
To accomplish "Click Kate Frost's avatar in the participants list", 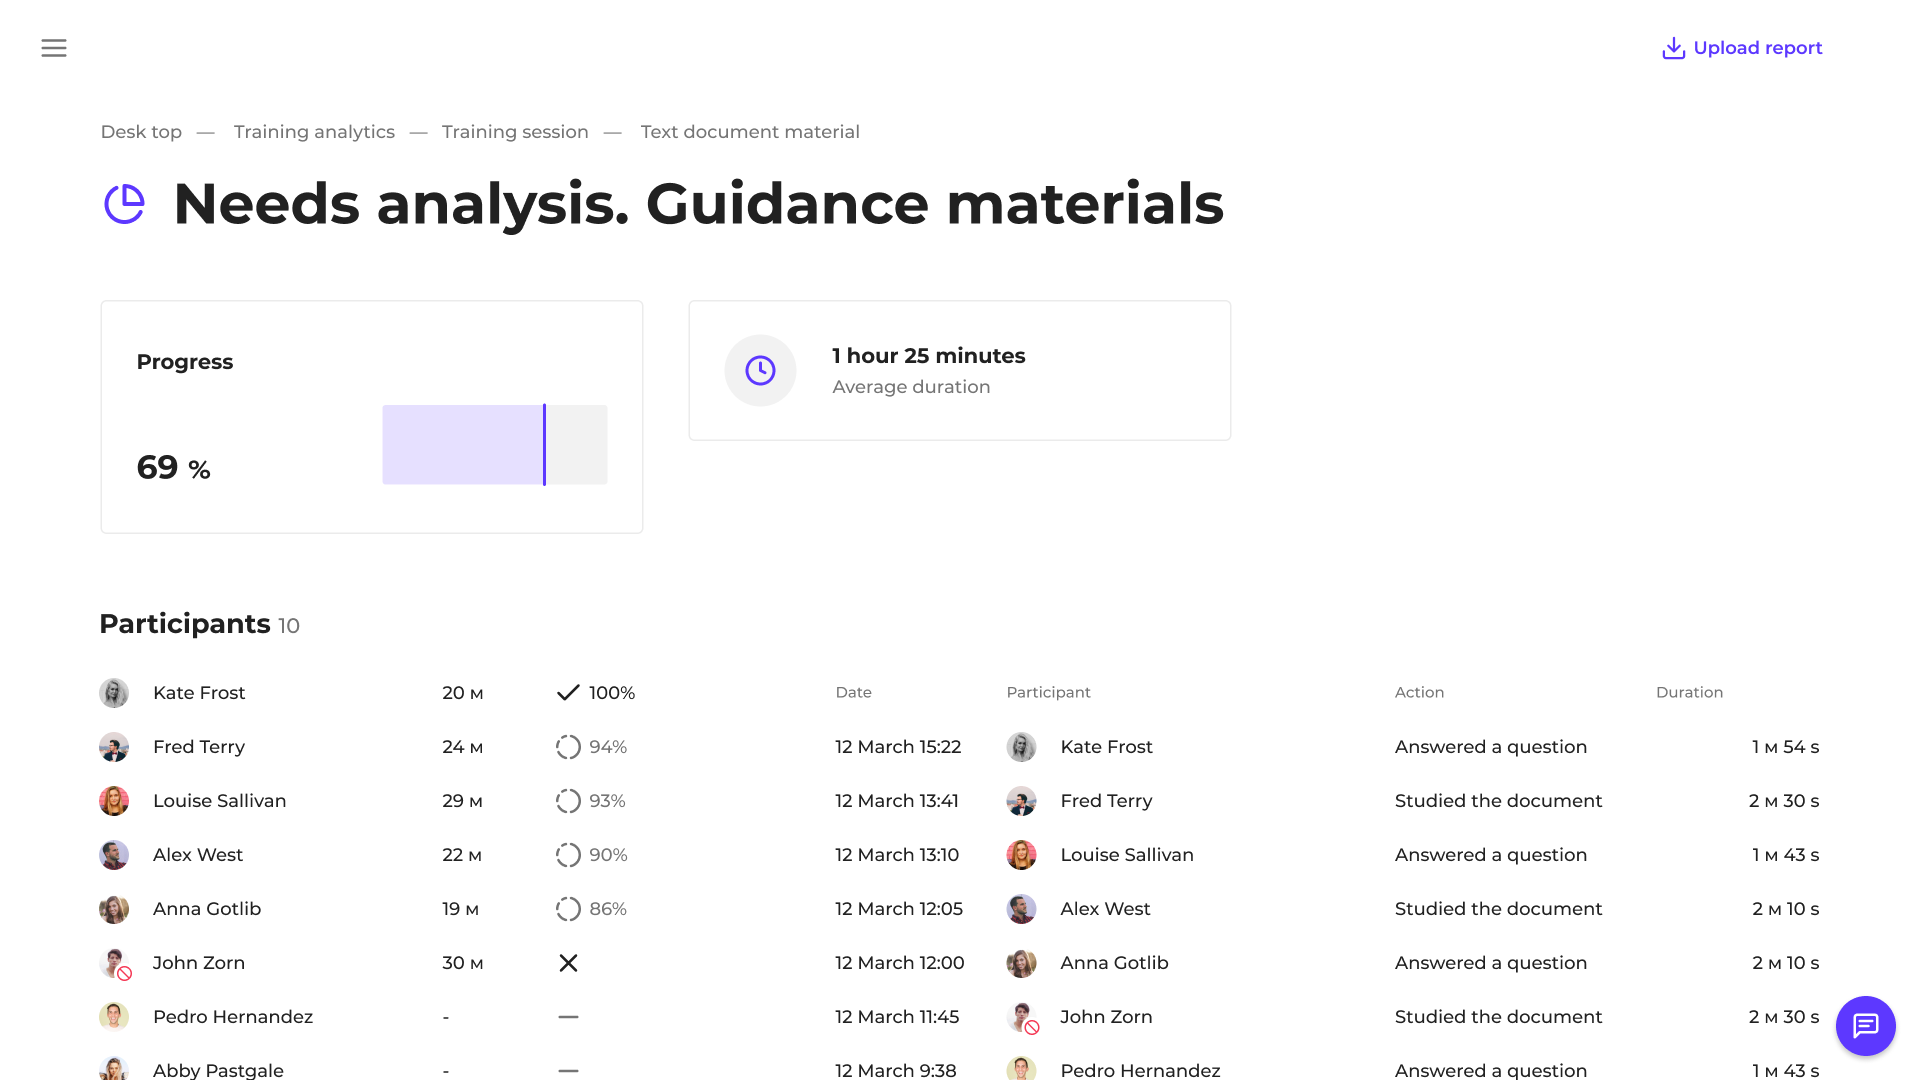I will (114, 693).
